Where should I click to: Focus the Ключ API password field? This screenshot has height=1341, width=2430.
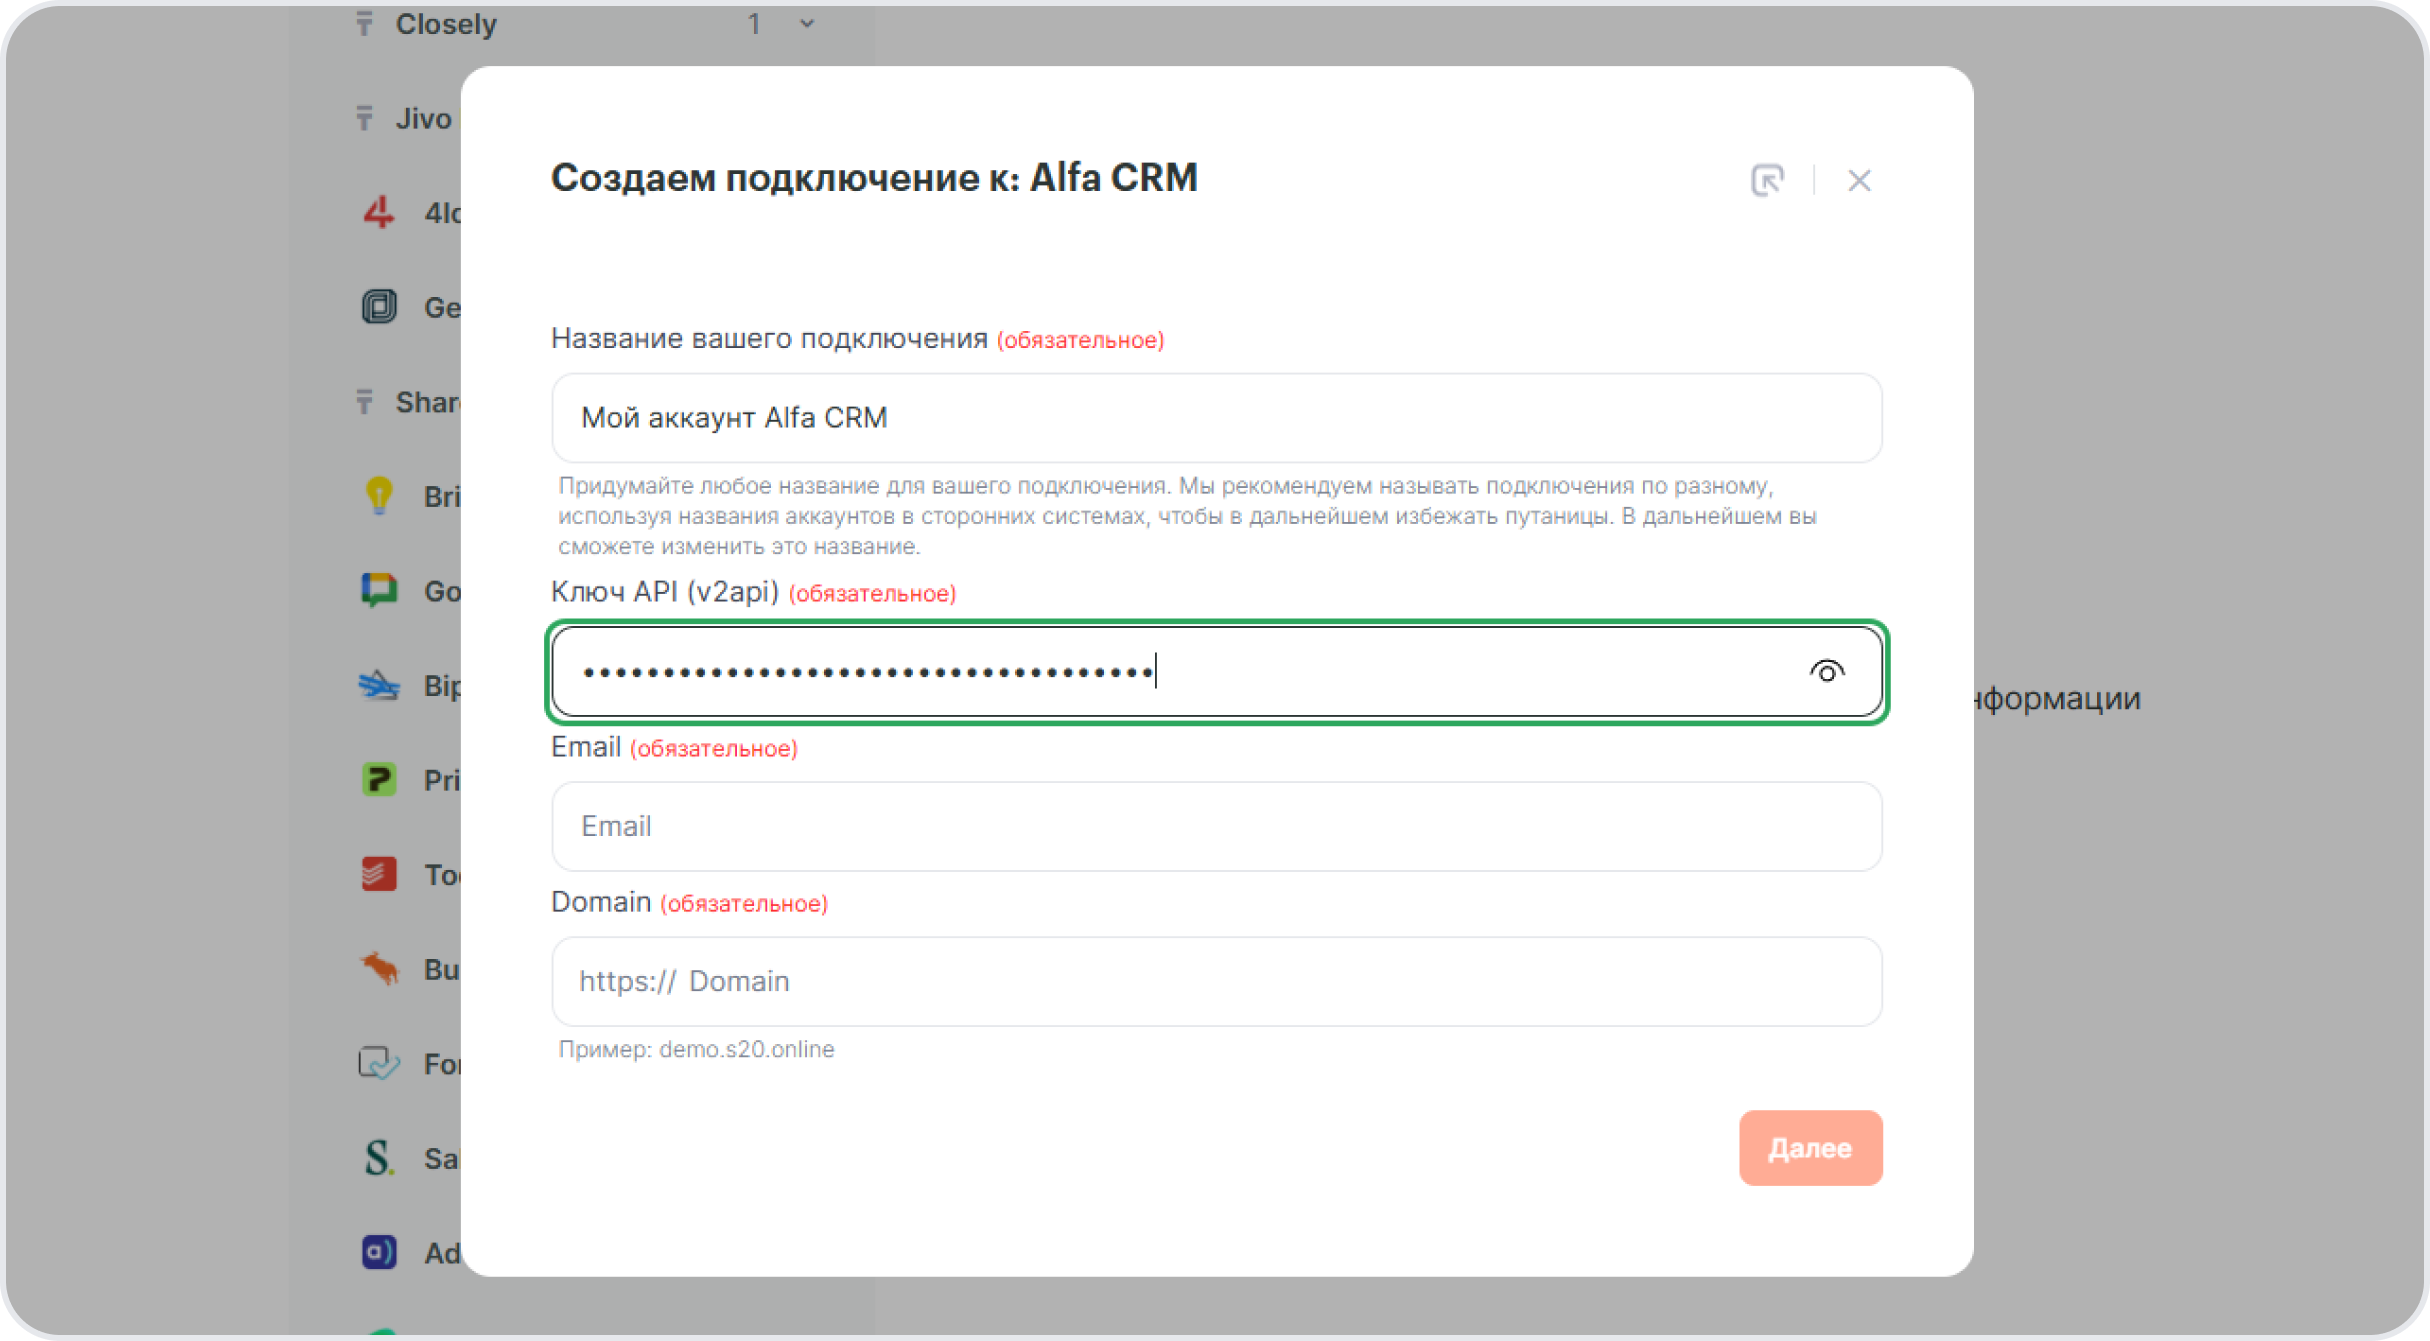coord(1216,671)
